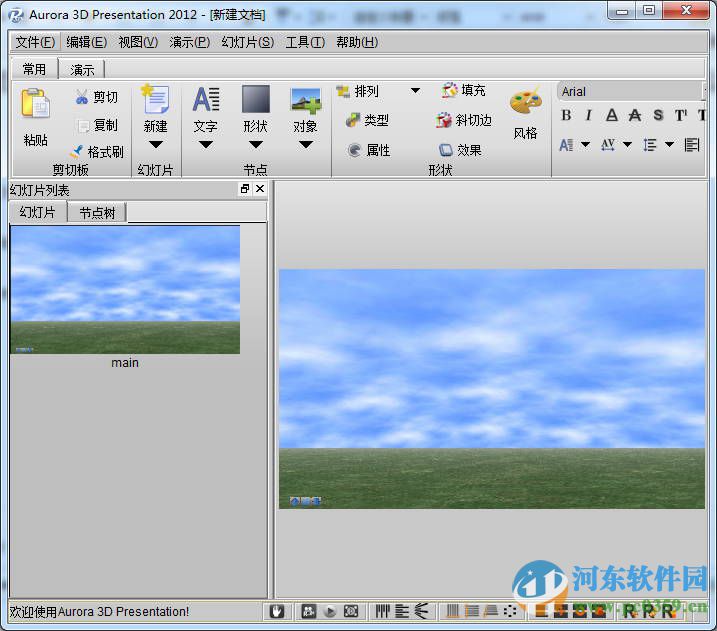Click the line spacing icon
717x631 pixels.
click(650, 145)
